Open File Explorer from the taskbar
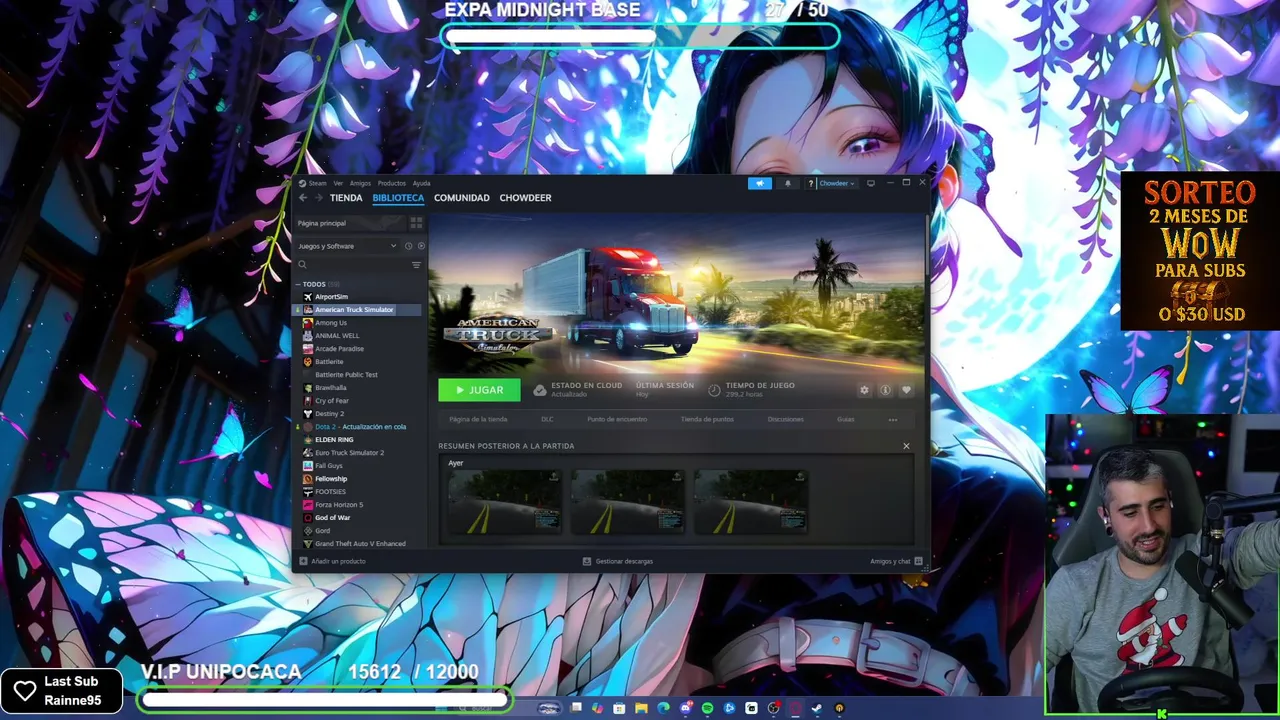This screenshot has height=720, width=1280. tap(641, 709)
